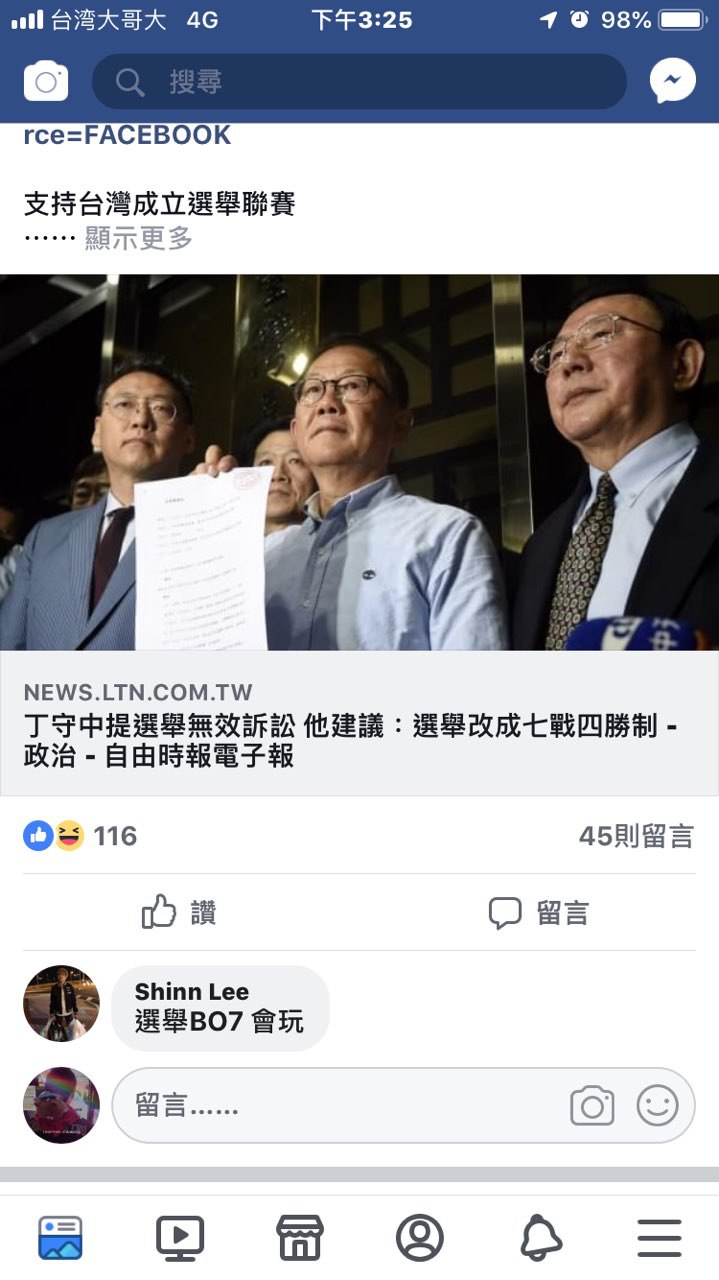This screenshot has height=1280, width=719.
Task: Tap the 留言 comment button
Action: click(x=539, y=912)
